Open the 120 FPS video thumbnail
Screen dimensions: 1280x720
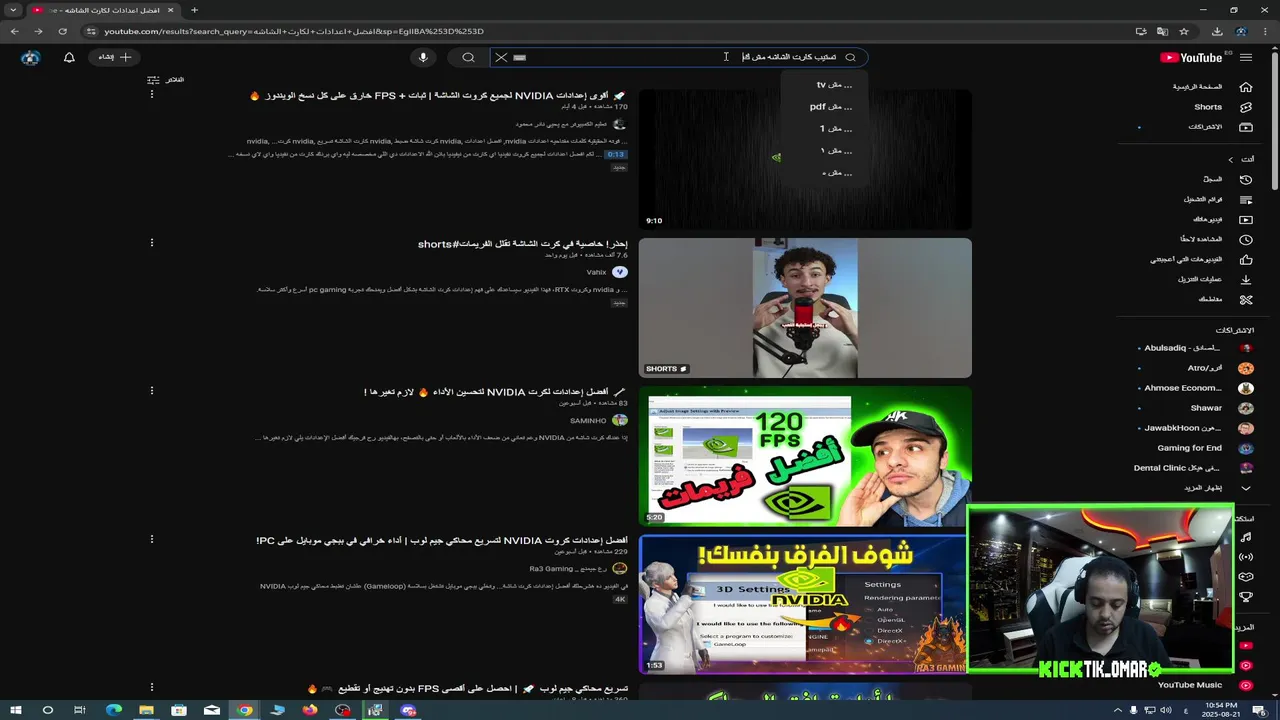pos(805,456)
